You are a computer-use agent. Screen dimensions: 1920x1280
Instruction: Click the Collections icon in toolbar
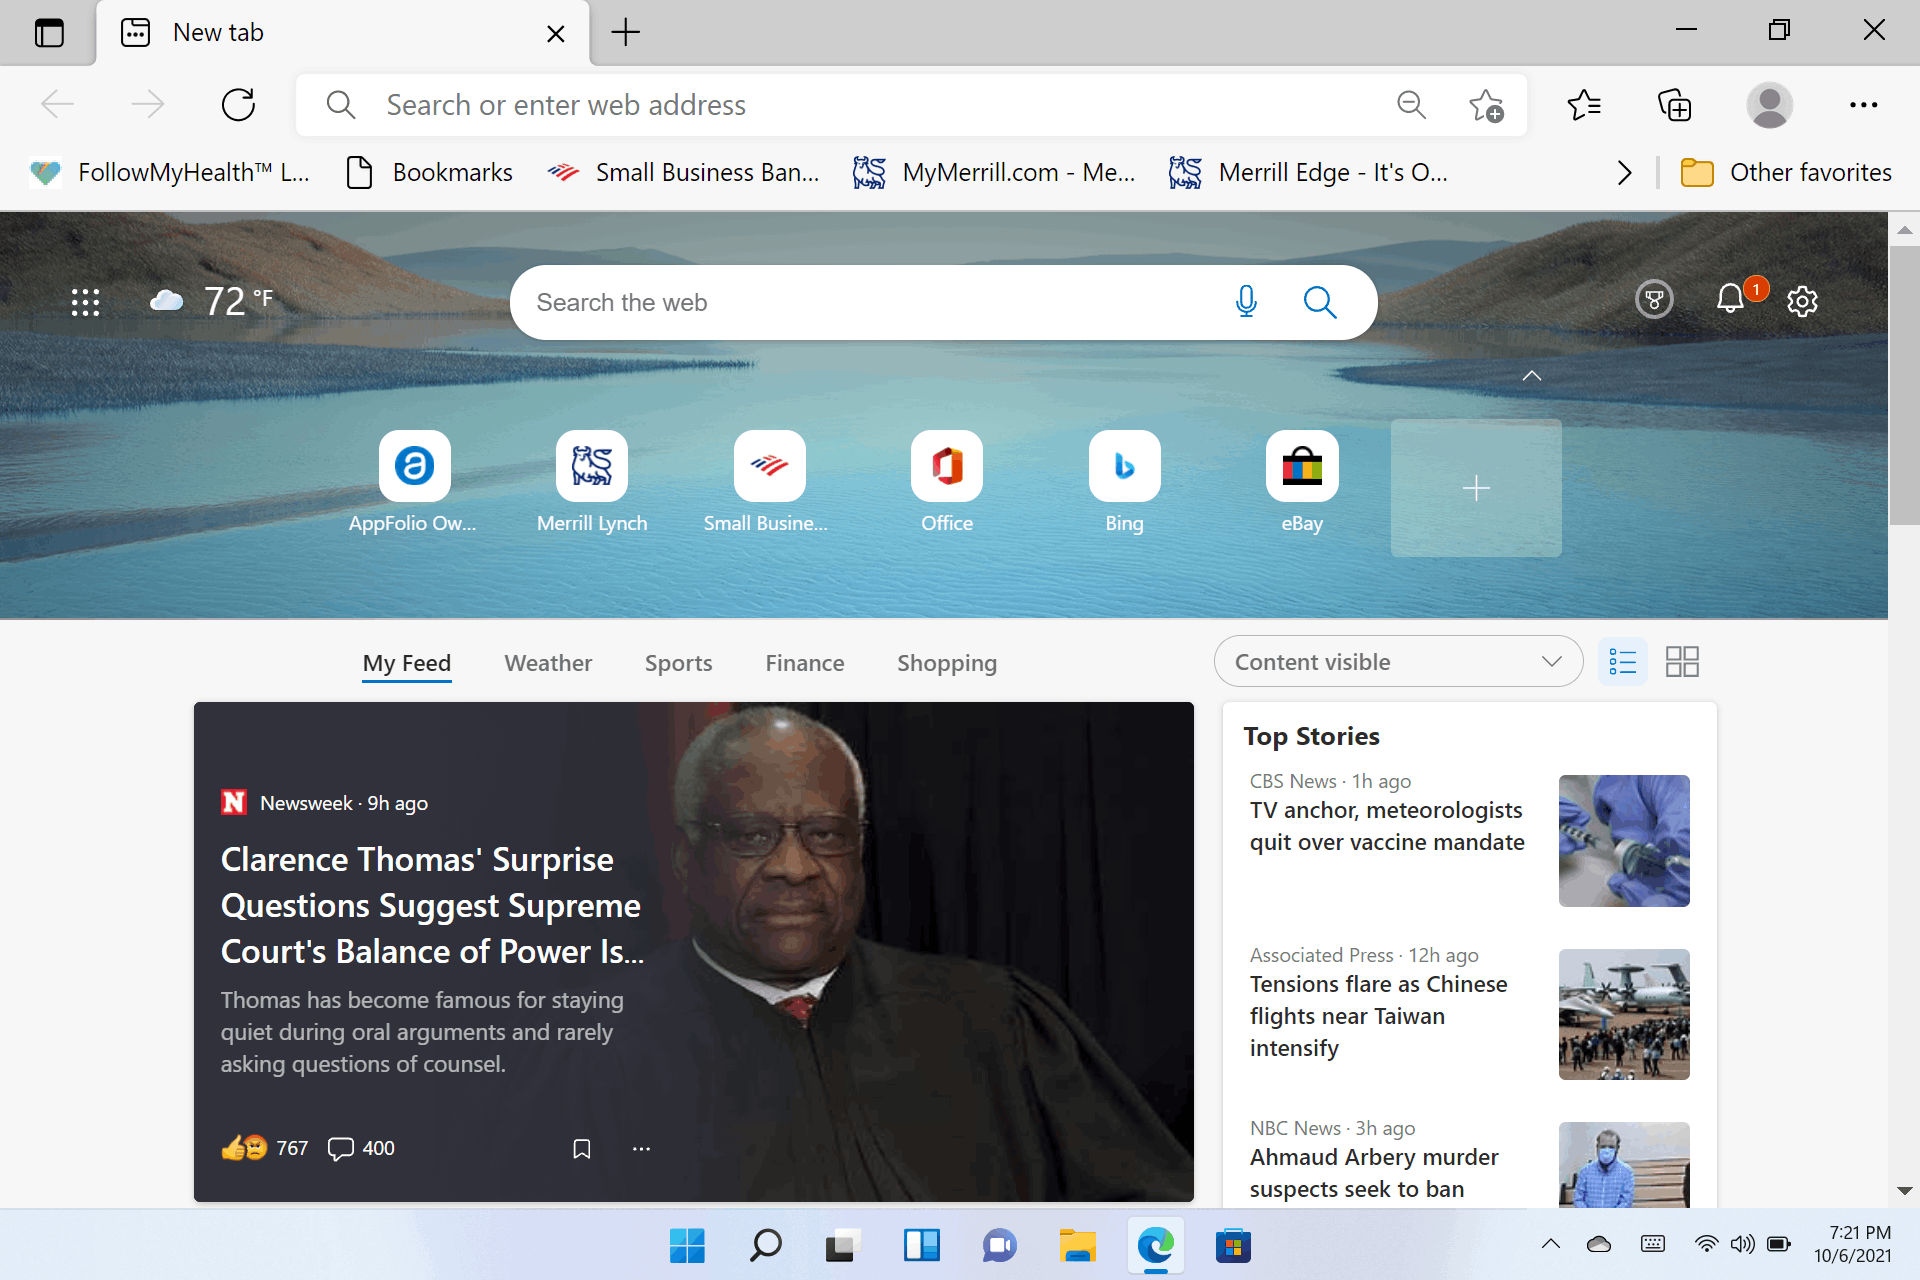(x=1674, y=105)
